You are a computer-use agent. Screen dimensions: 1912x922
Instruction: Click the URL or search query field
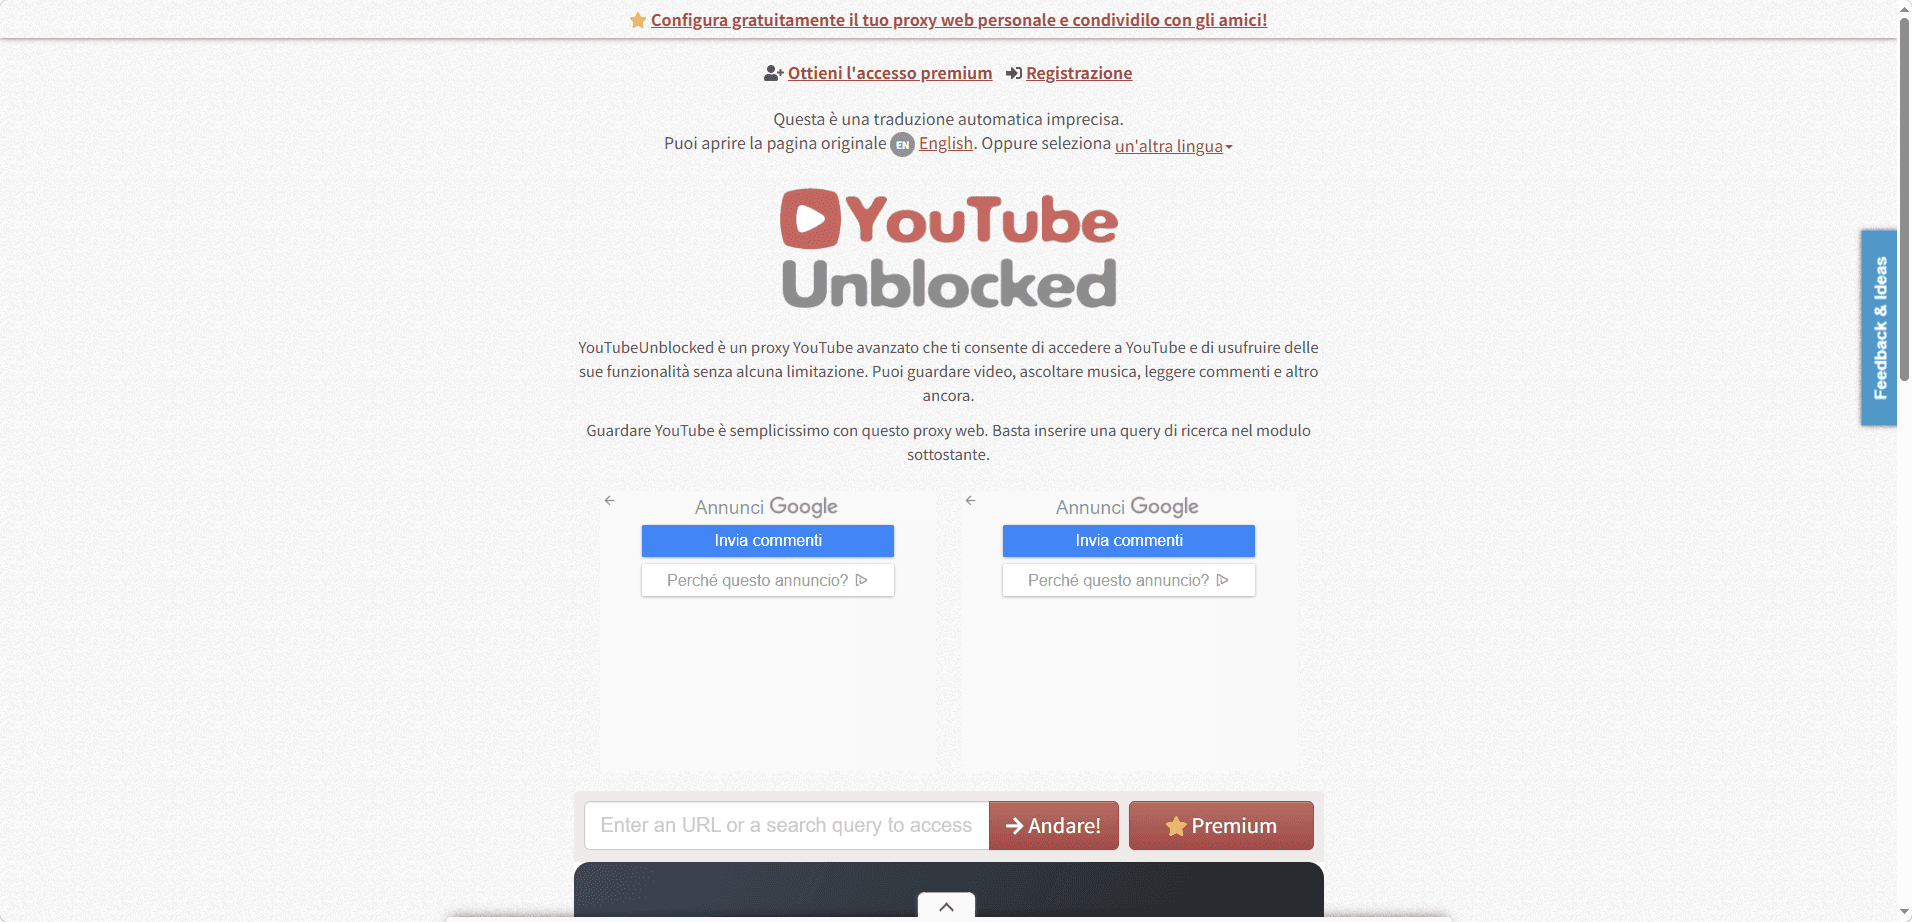(x=787, y=826)
